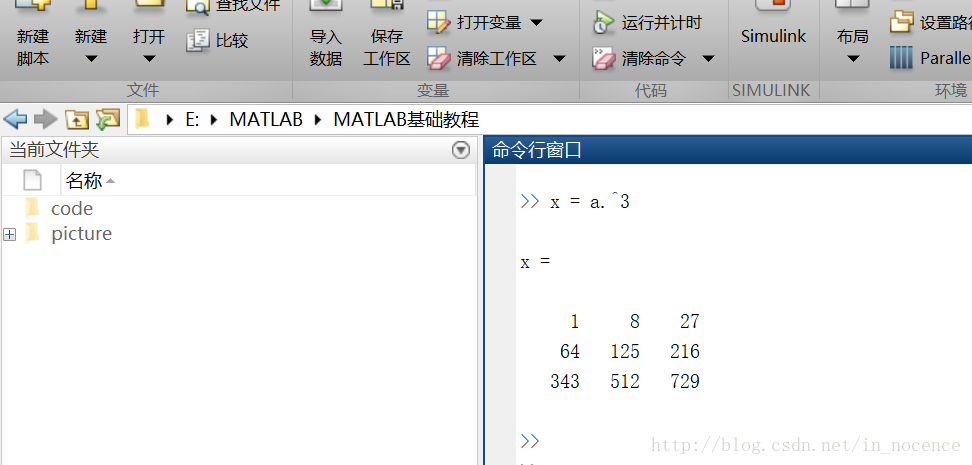
Task: Expand the arrow before E: in path
Action: coord(170,119)
